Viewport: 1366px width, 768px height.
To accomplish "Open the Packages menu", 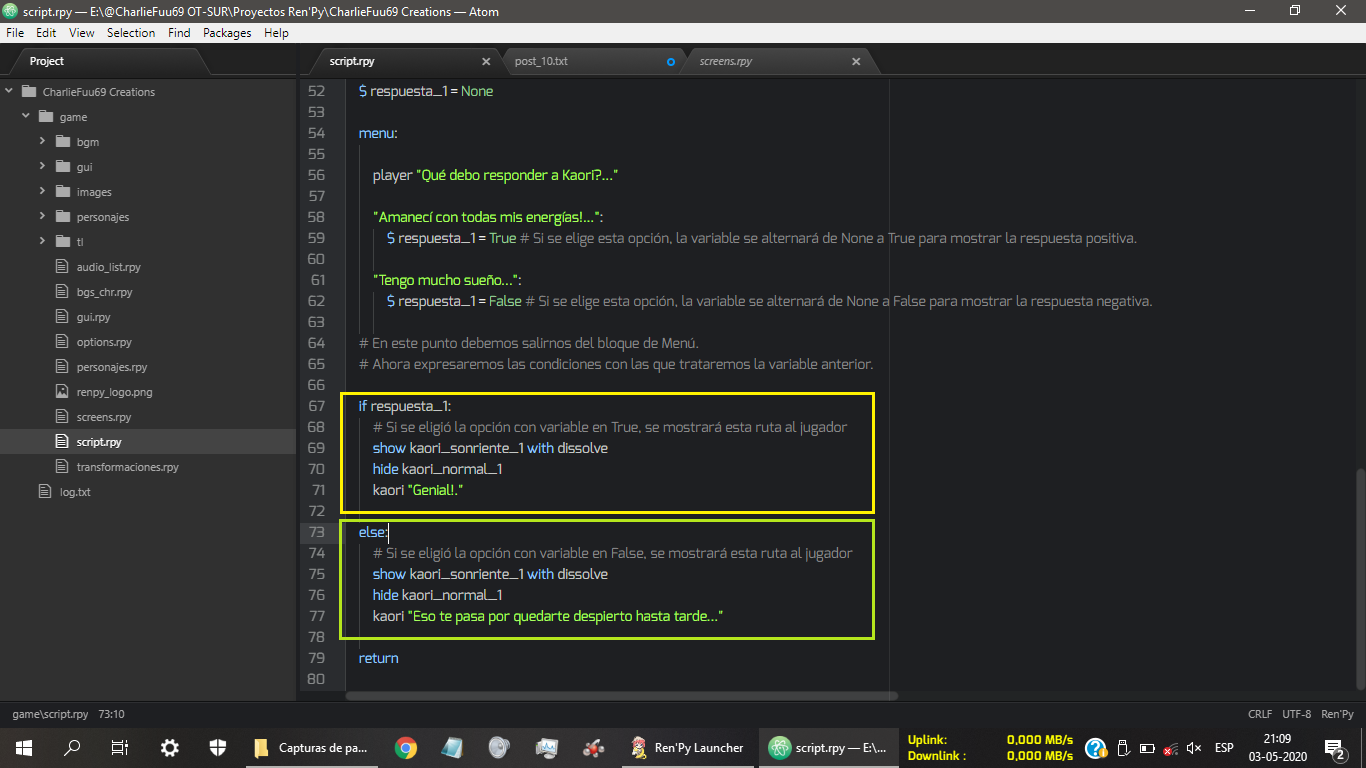I will [227, 33].
